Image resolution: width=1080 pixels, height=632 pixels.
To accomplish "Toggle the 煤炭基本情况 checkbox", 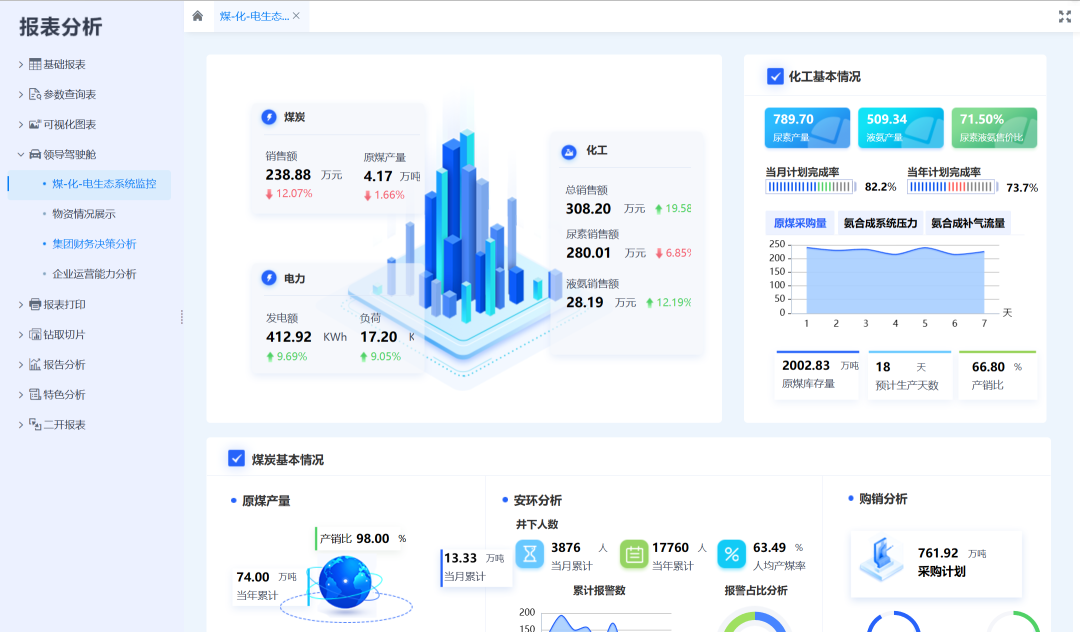I will (237, 459).
